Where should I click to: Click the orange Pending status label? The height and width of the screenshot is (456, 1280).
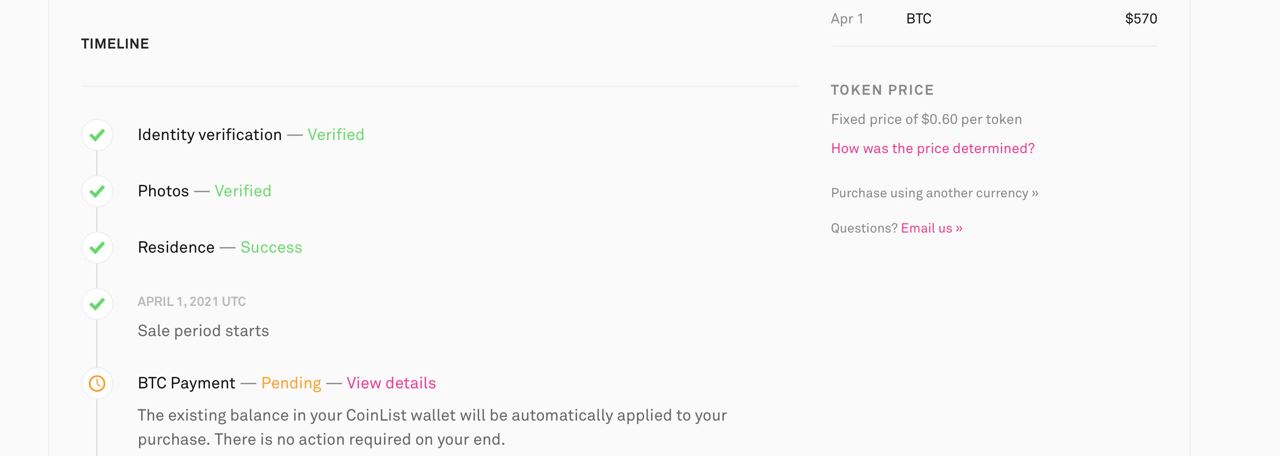coord(291,383)
